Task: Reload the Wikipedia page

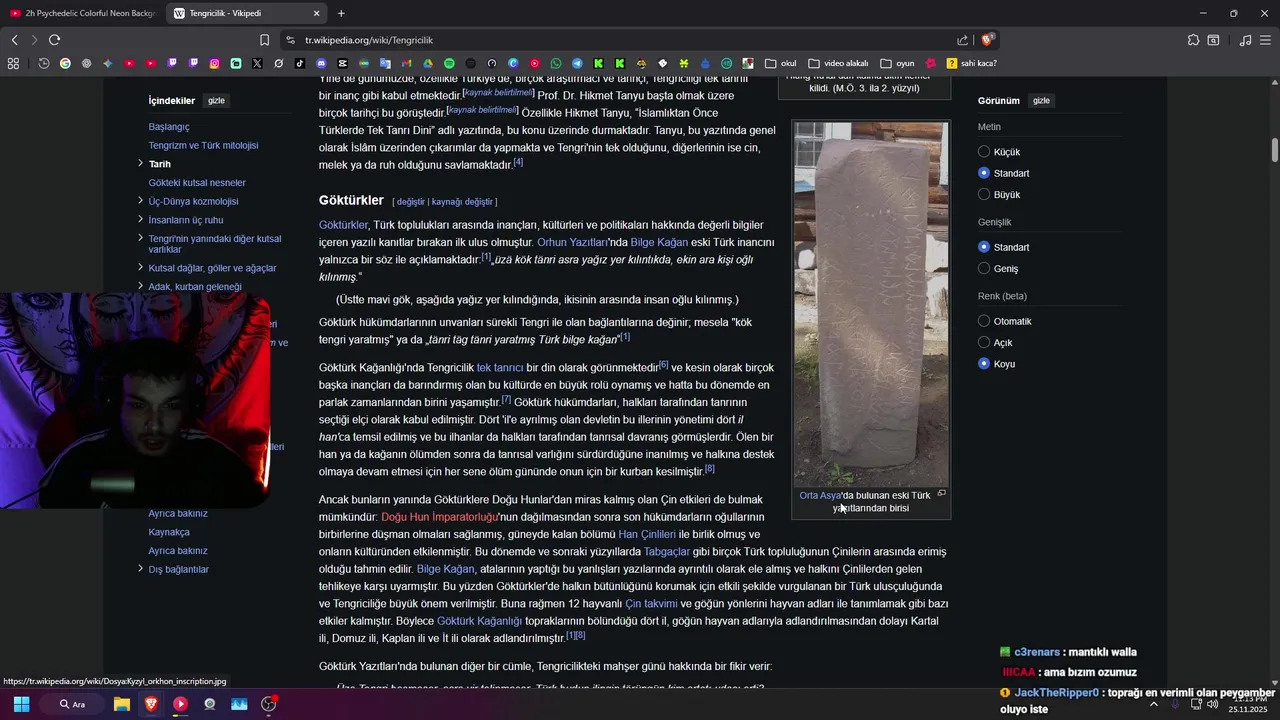Action: point(54,40)
